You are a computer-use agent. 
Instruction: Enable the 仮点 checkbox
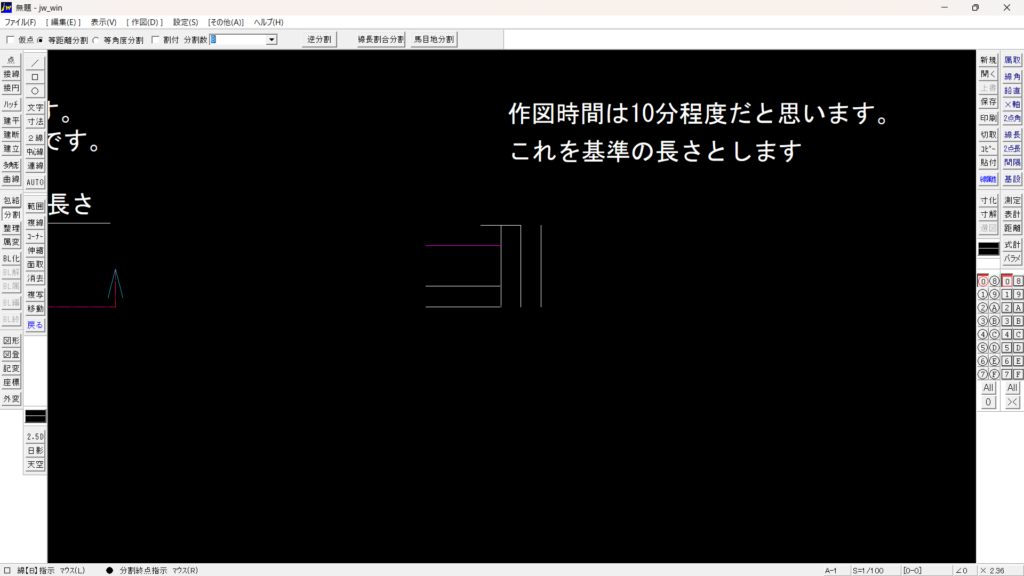[x=11, y=40]
